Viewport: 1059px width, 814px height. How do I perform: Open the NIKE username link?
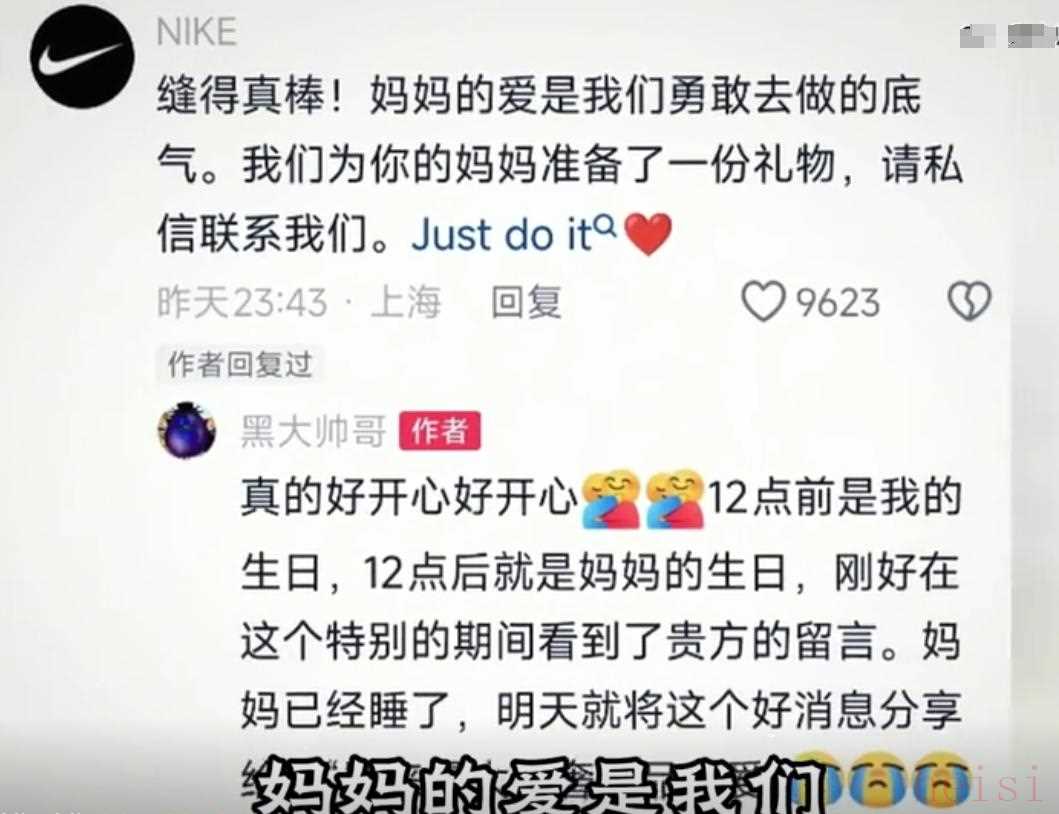point(197,32)
